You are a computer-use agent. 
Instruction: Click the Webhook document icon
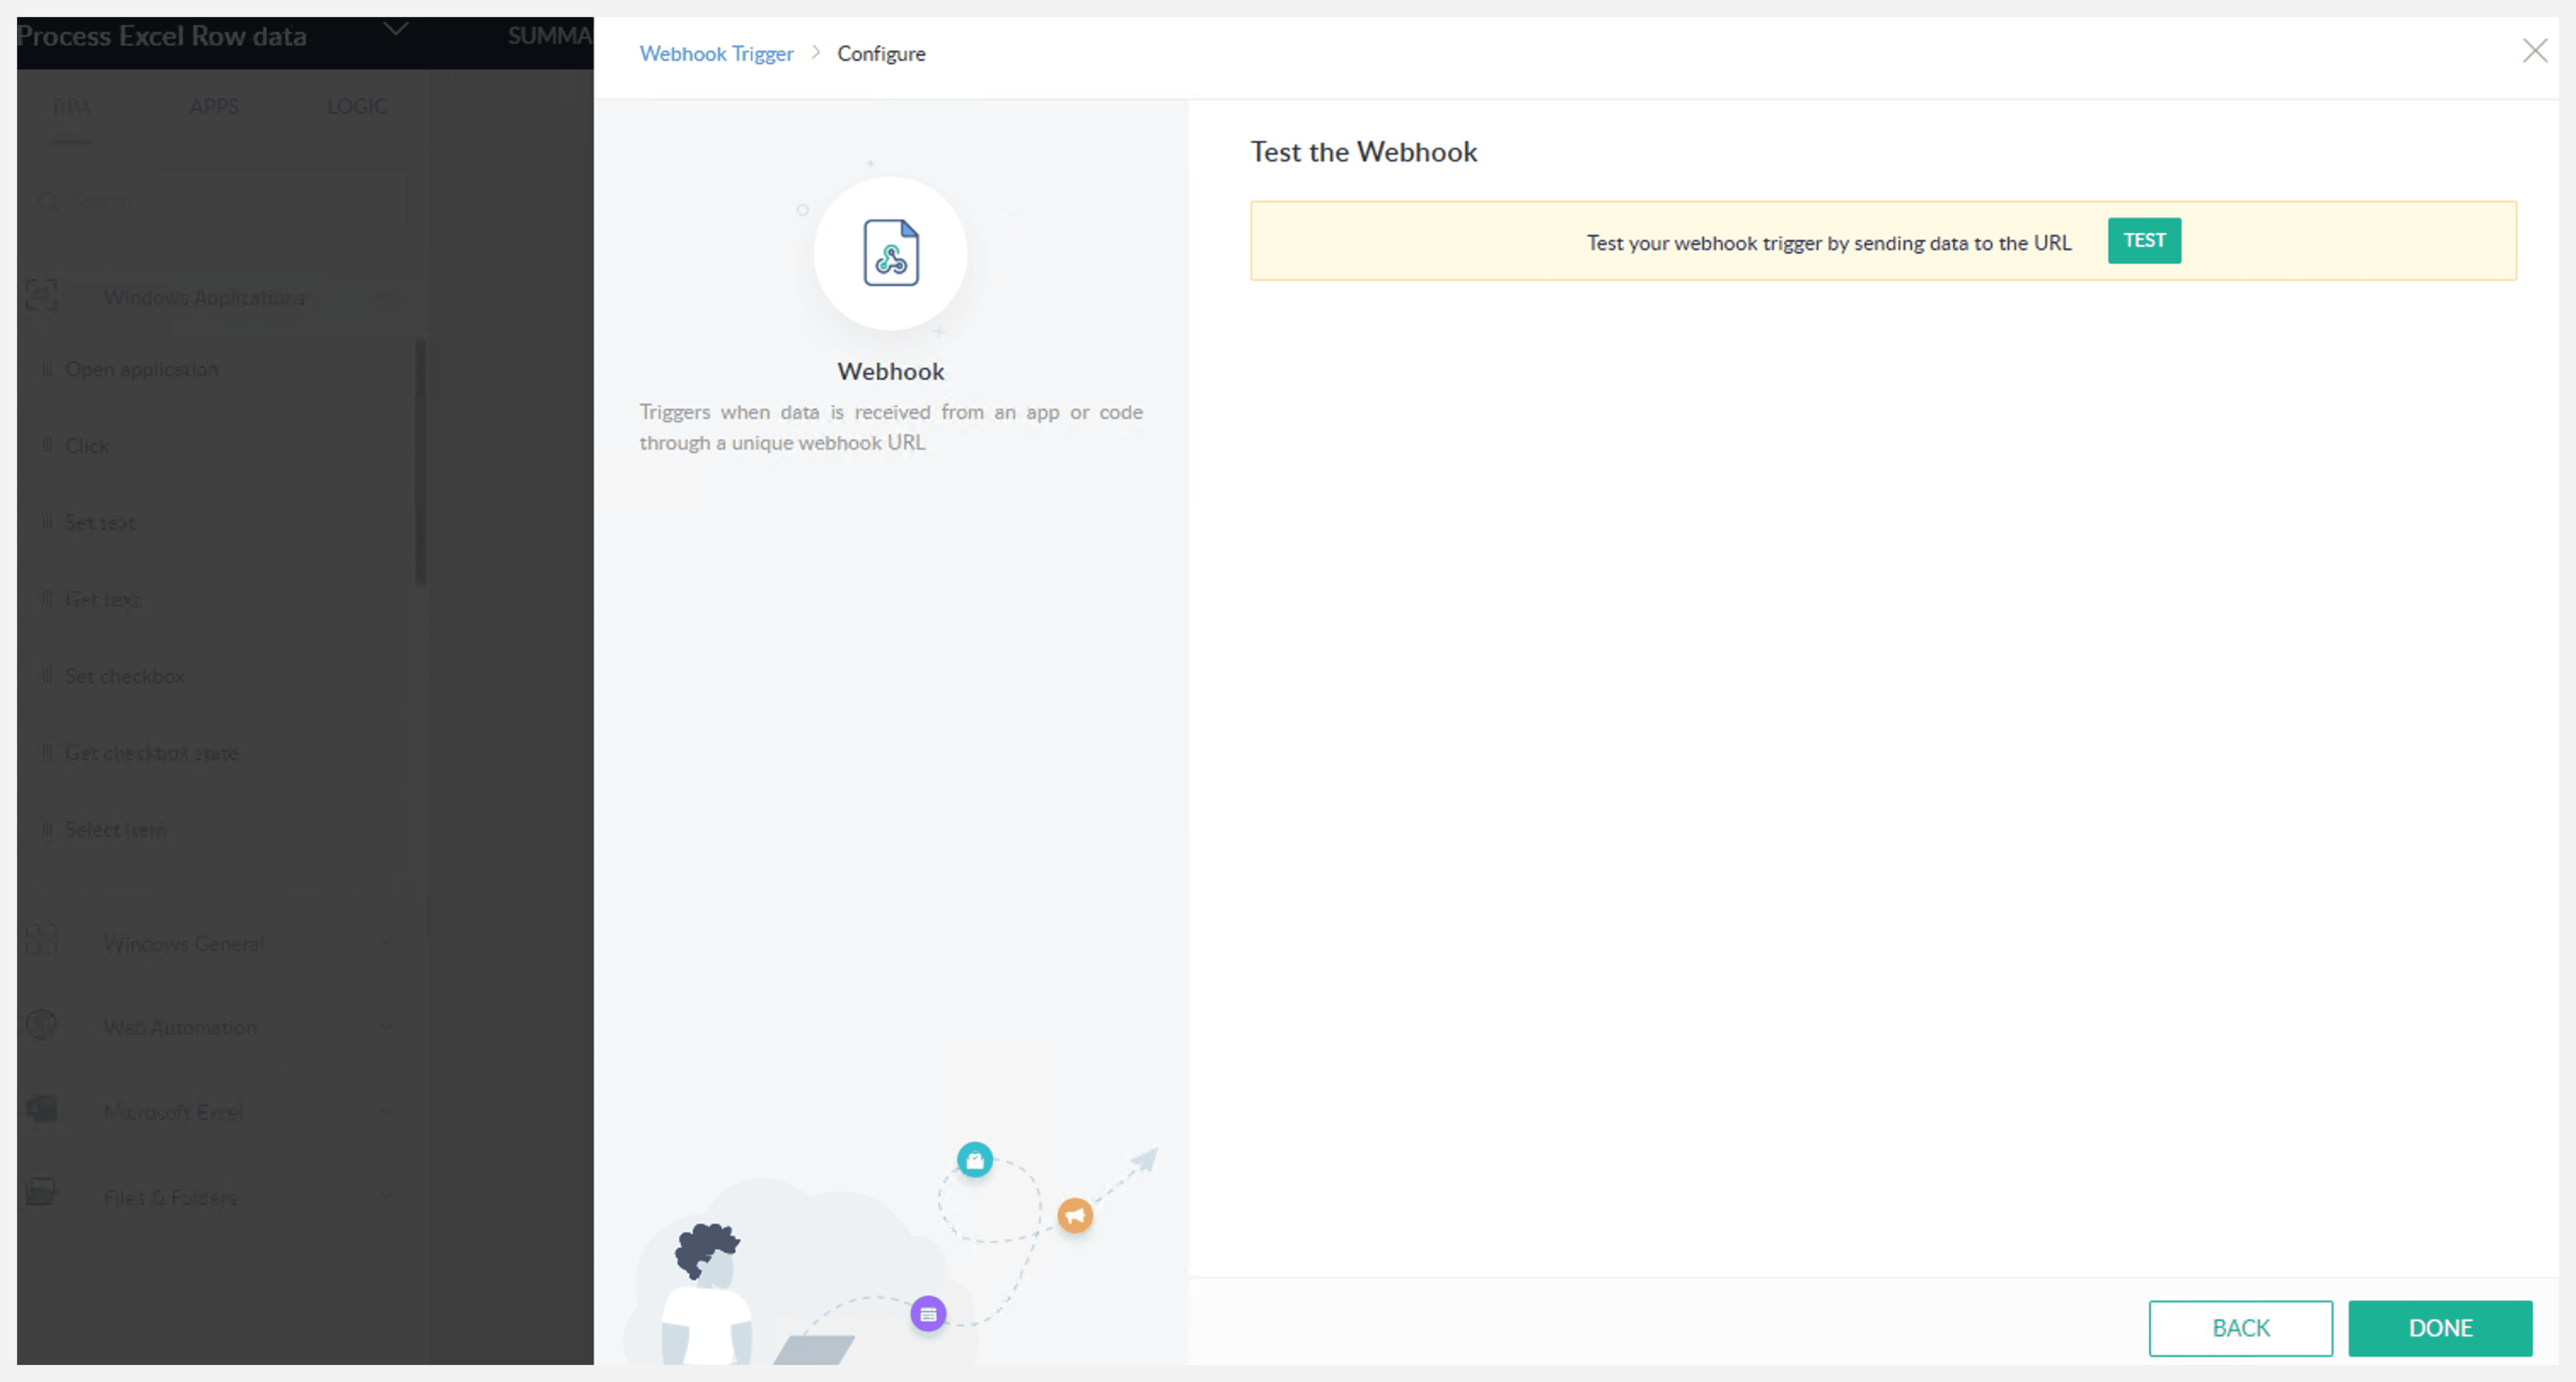[890, 253]
